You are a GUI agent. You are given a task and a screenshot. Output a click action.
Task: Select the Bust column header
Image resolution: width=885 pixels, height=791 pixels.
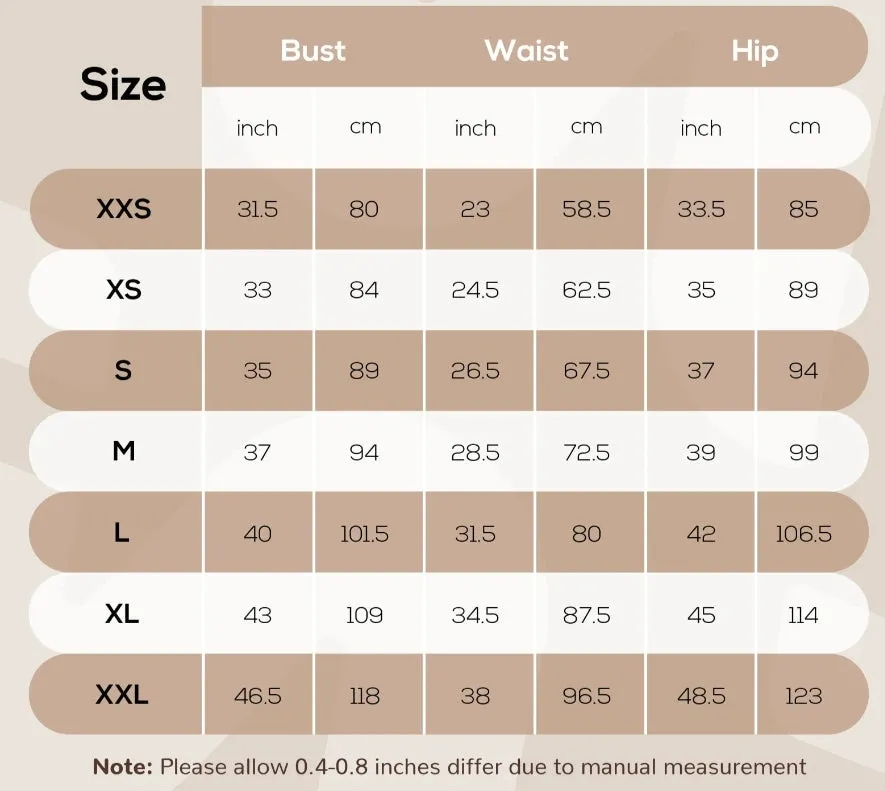click(313, 50)
